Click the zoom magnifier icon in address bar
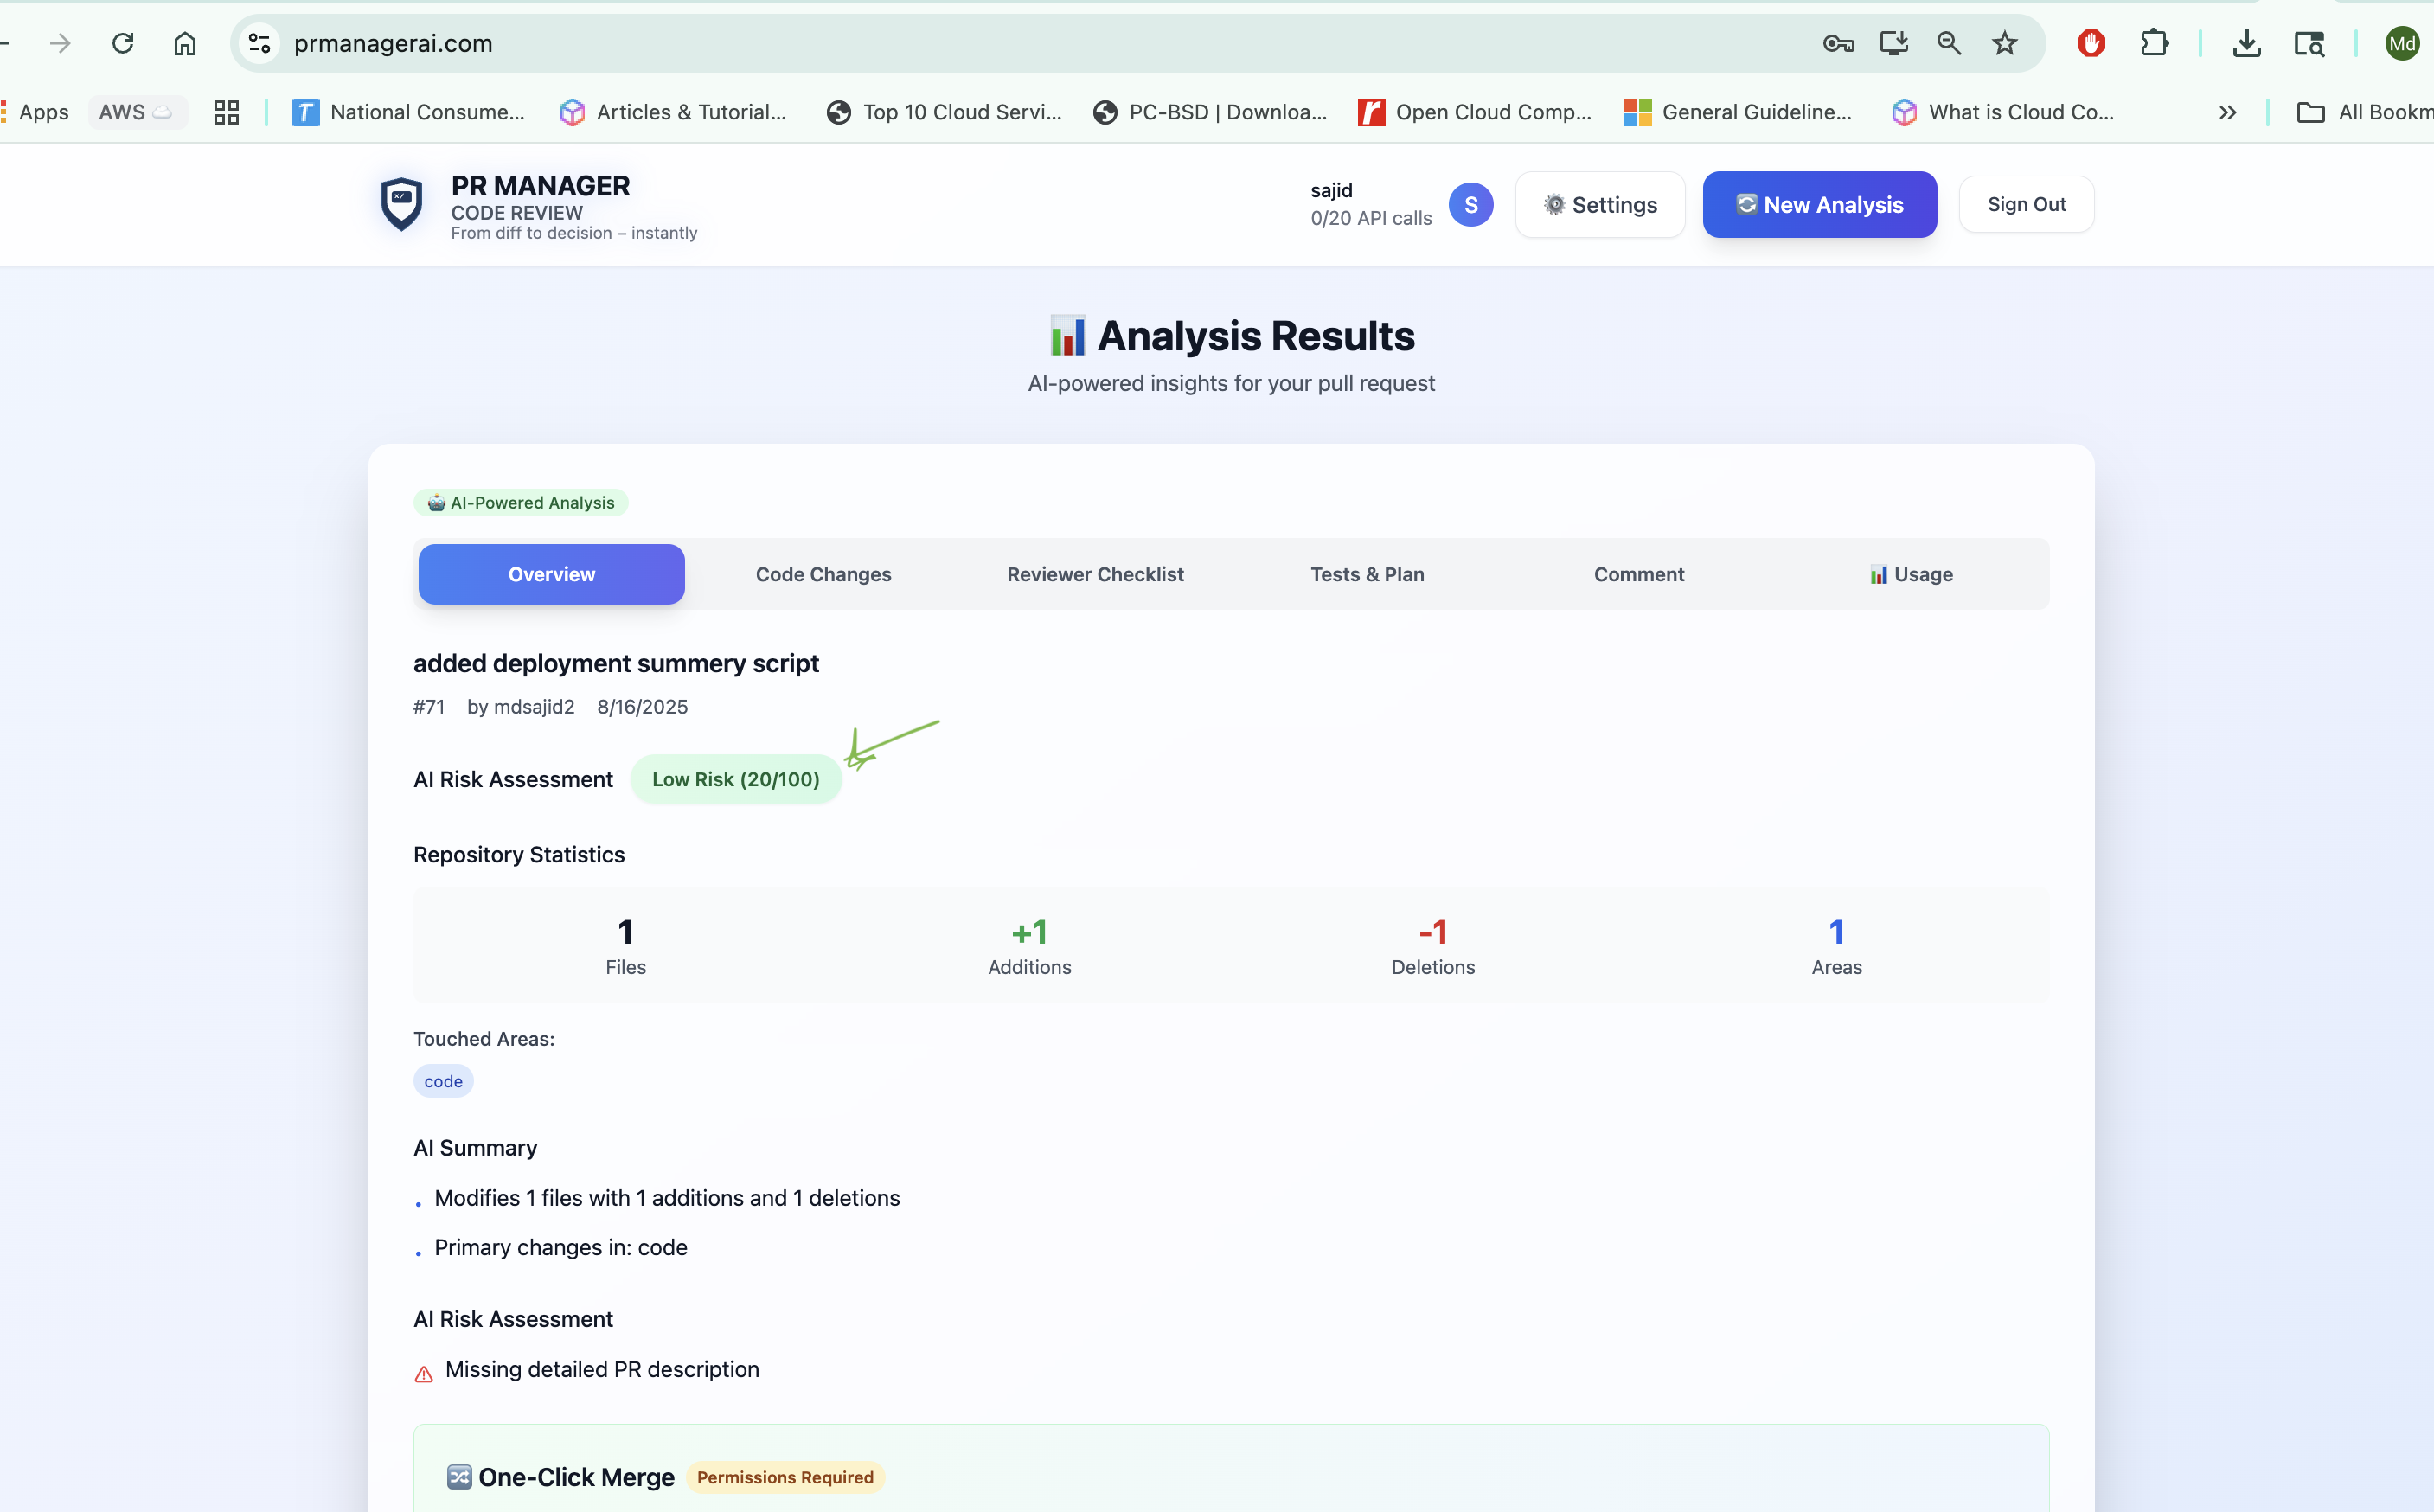This screenshot has width=2434, height=1512. [1948, 43]
